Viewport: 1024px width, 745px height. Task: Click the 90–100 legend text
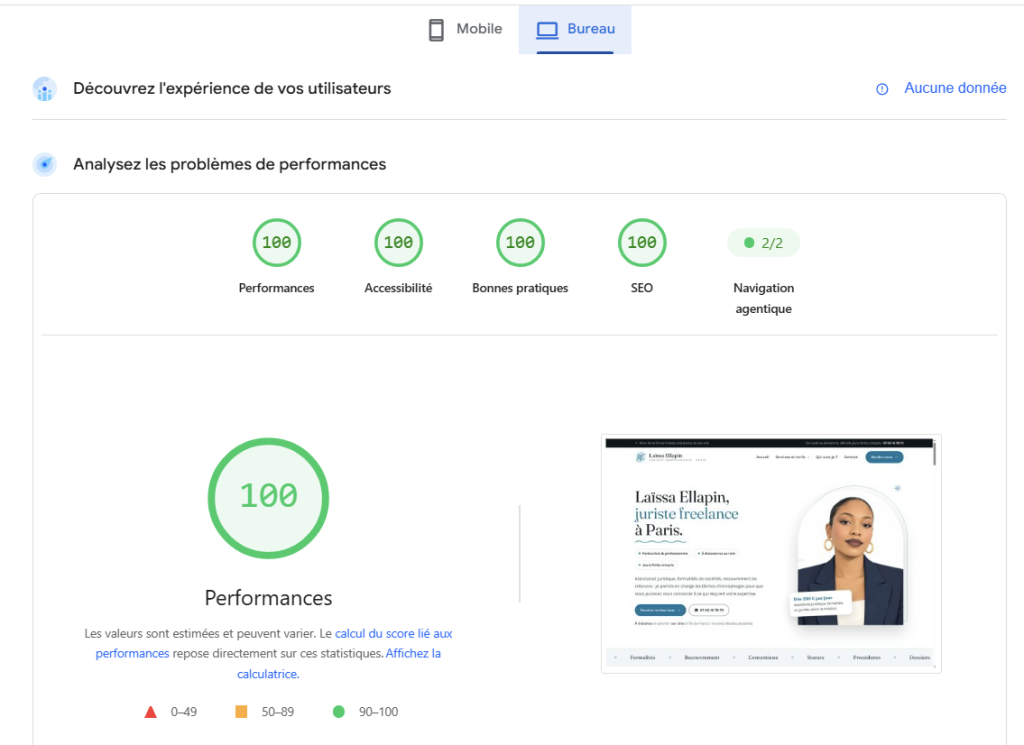pos(378,712)
